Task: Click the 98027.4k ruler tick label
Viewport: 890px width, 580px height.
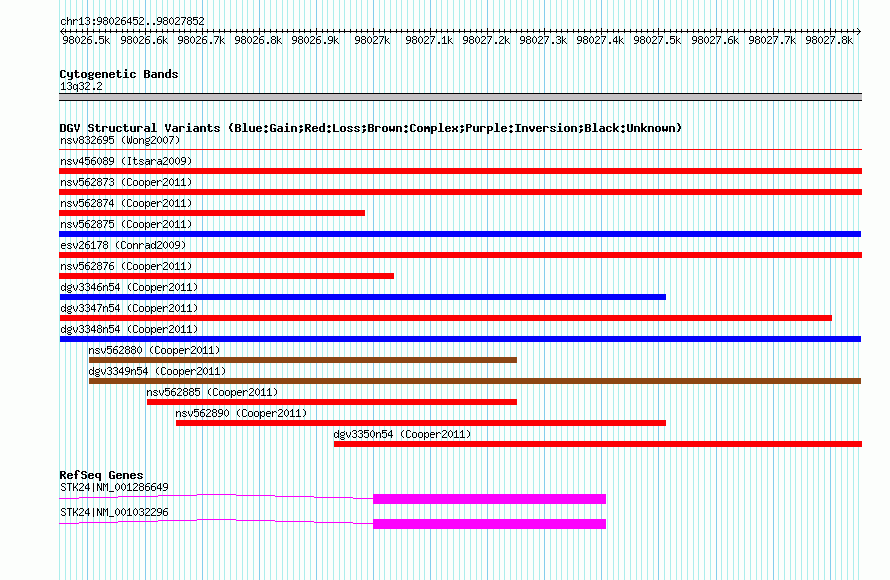Action: click(600, 40)
